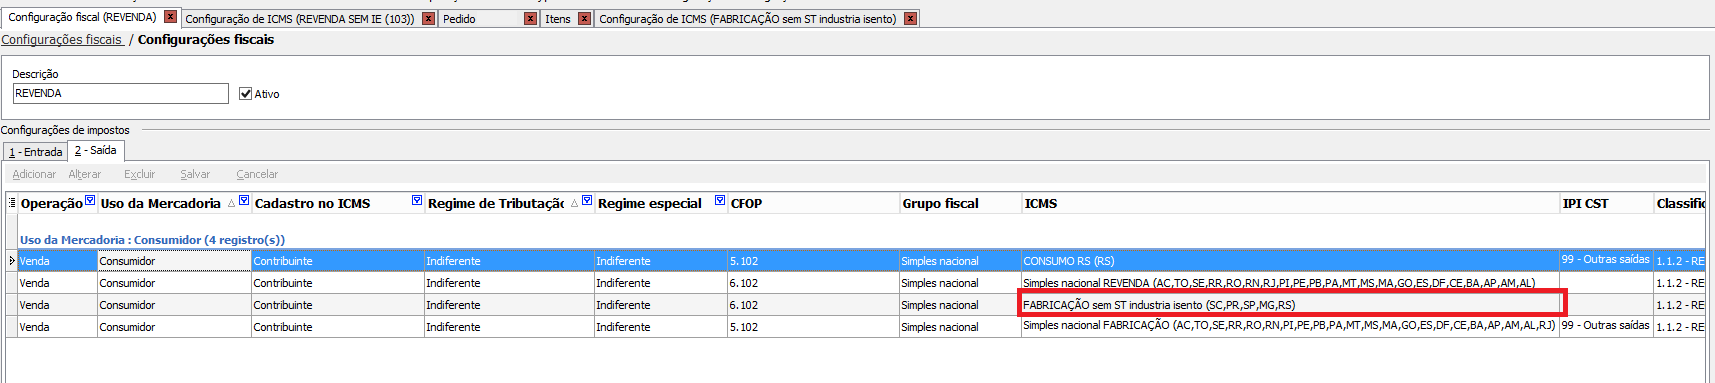The height and width of the screenshot is (383, 1715).
Task: Close the Itens tab
Action: [x=585, y=19]
